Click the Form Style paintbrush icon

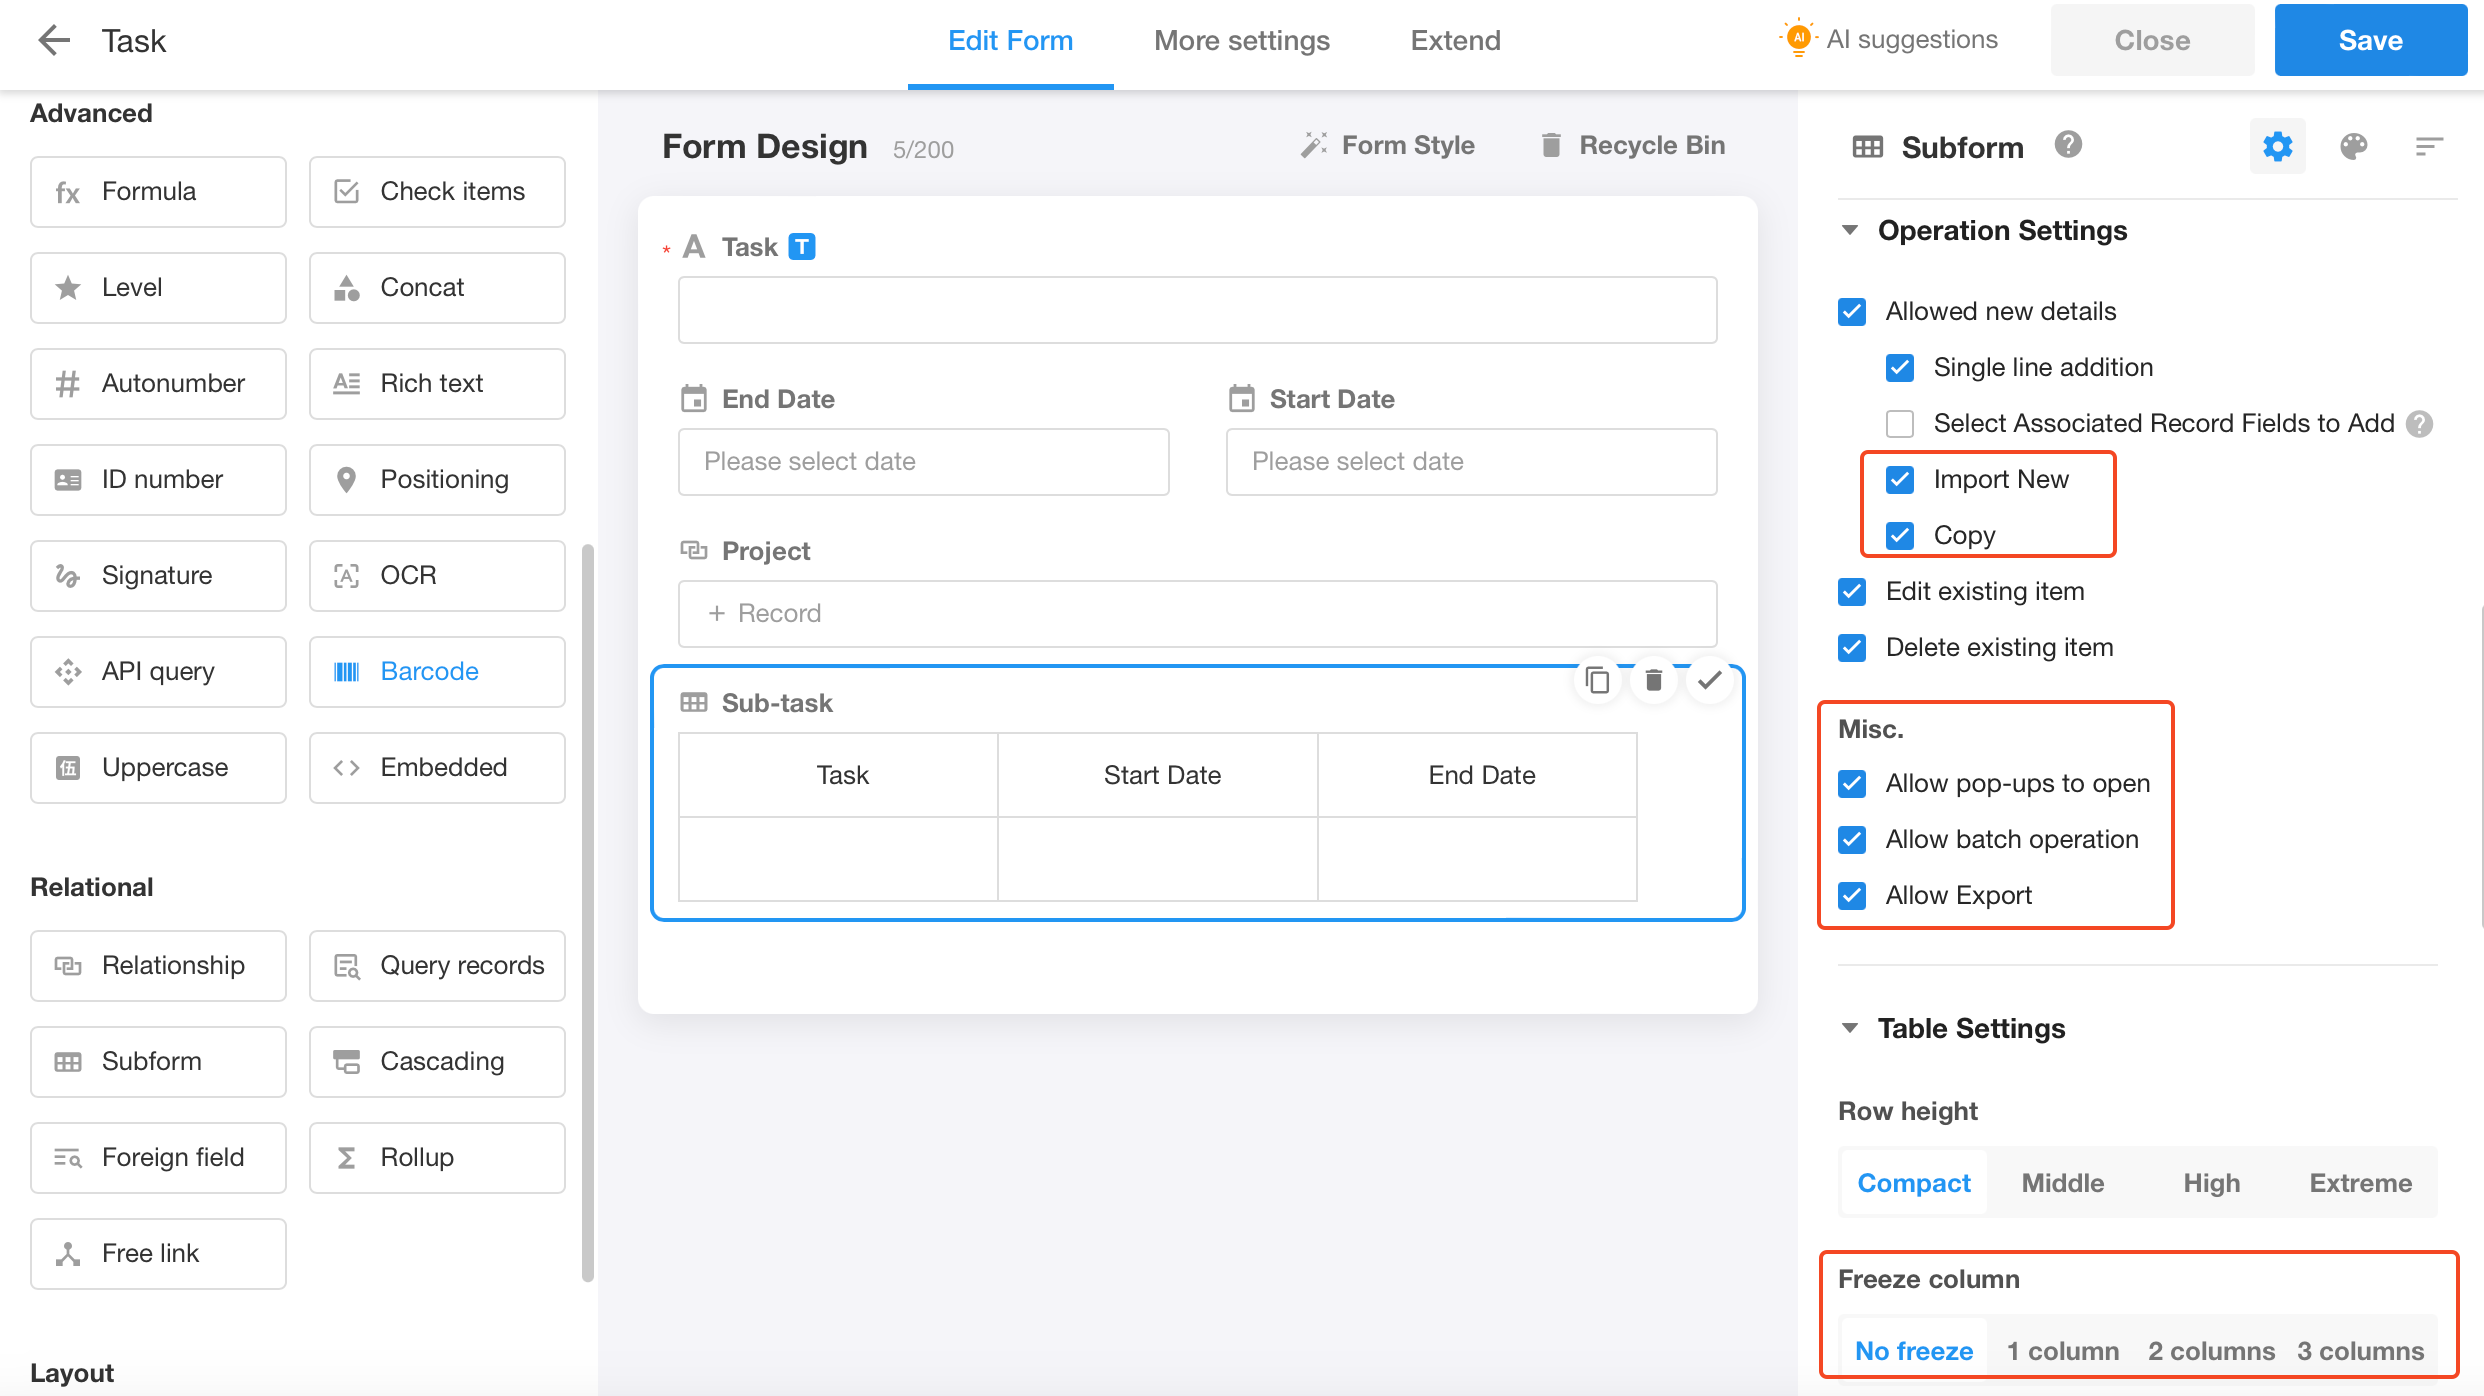1314,143
